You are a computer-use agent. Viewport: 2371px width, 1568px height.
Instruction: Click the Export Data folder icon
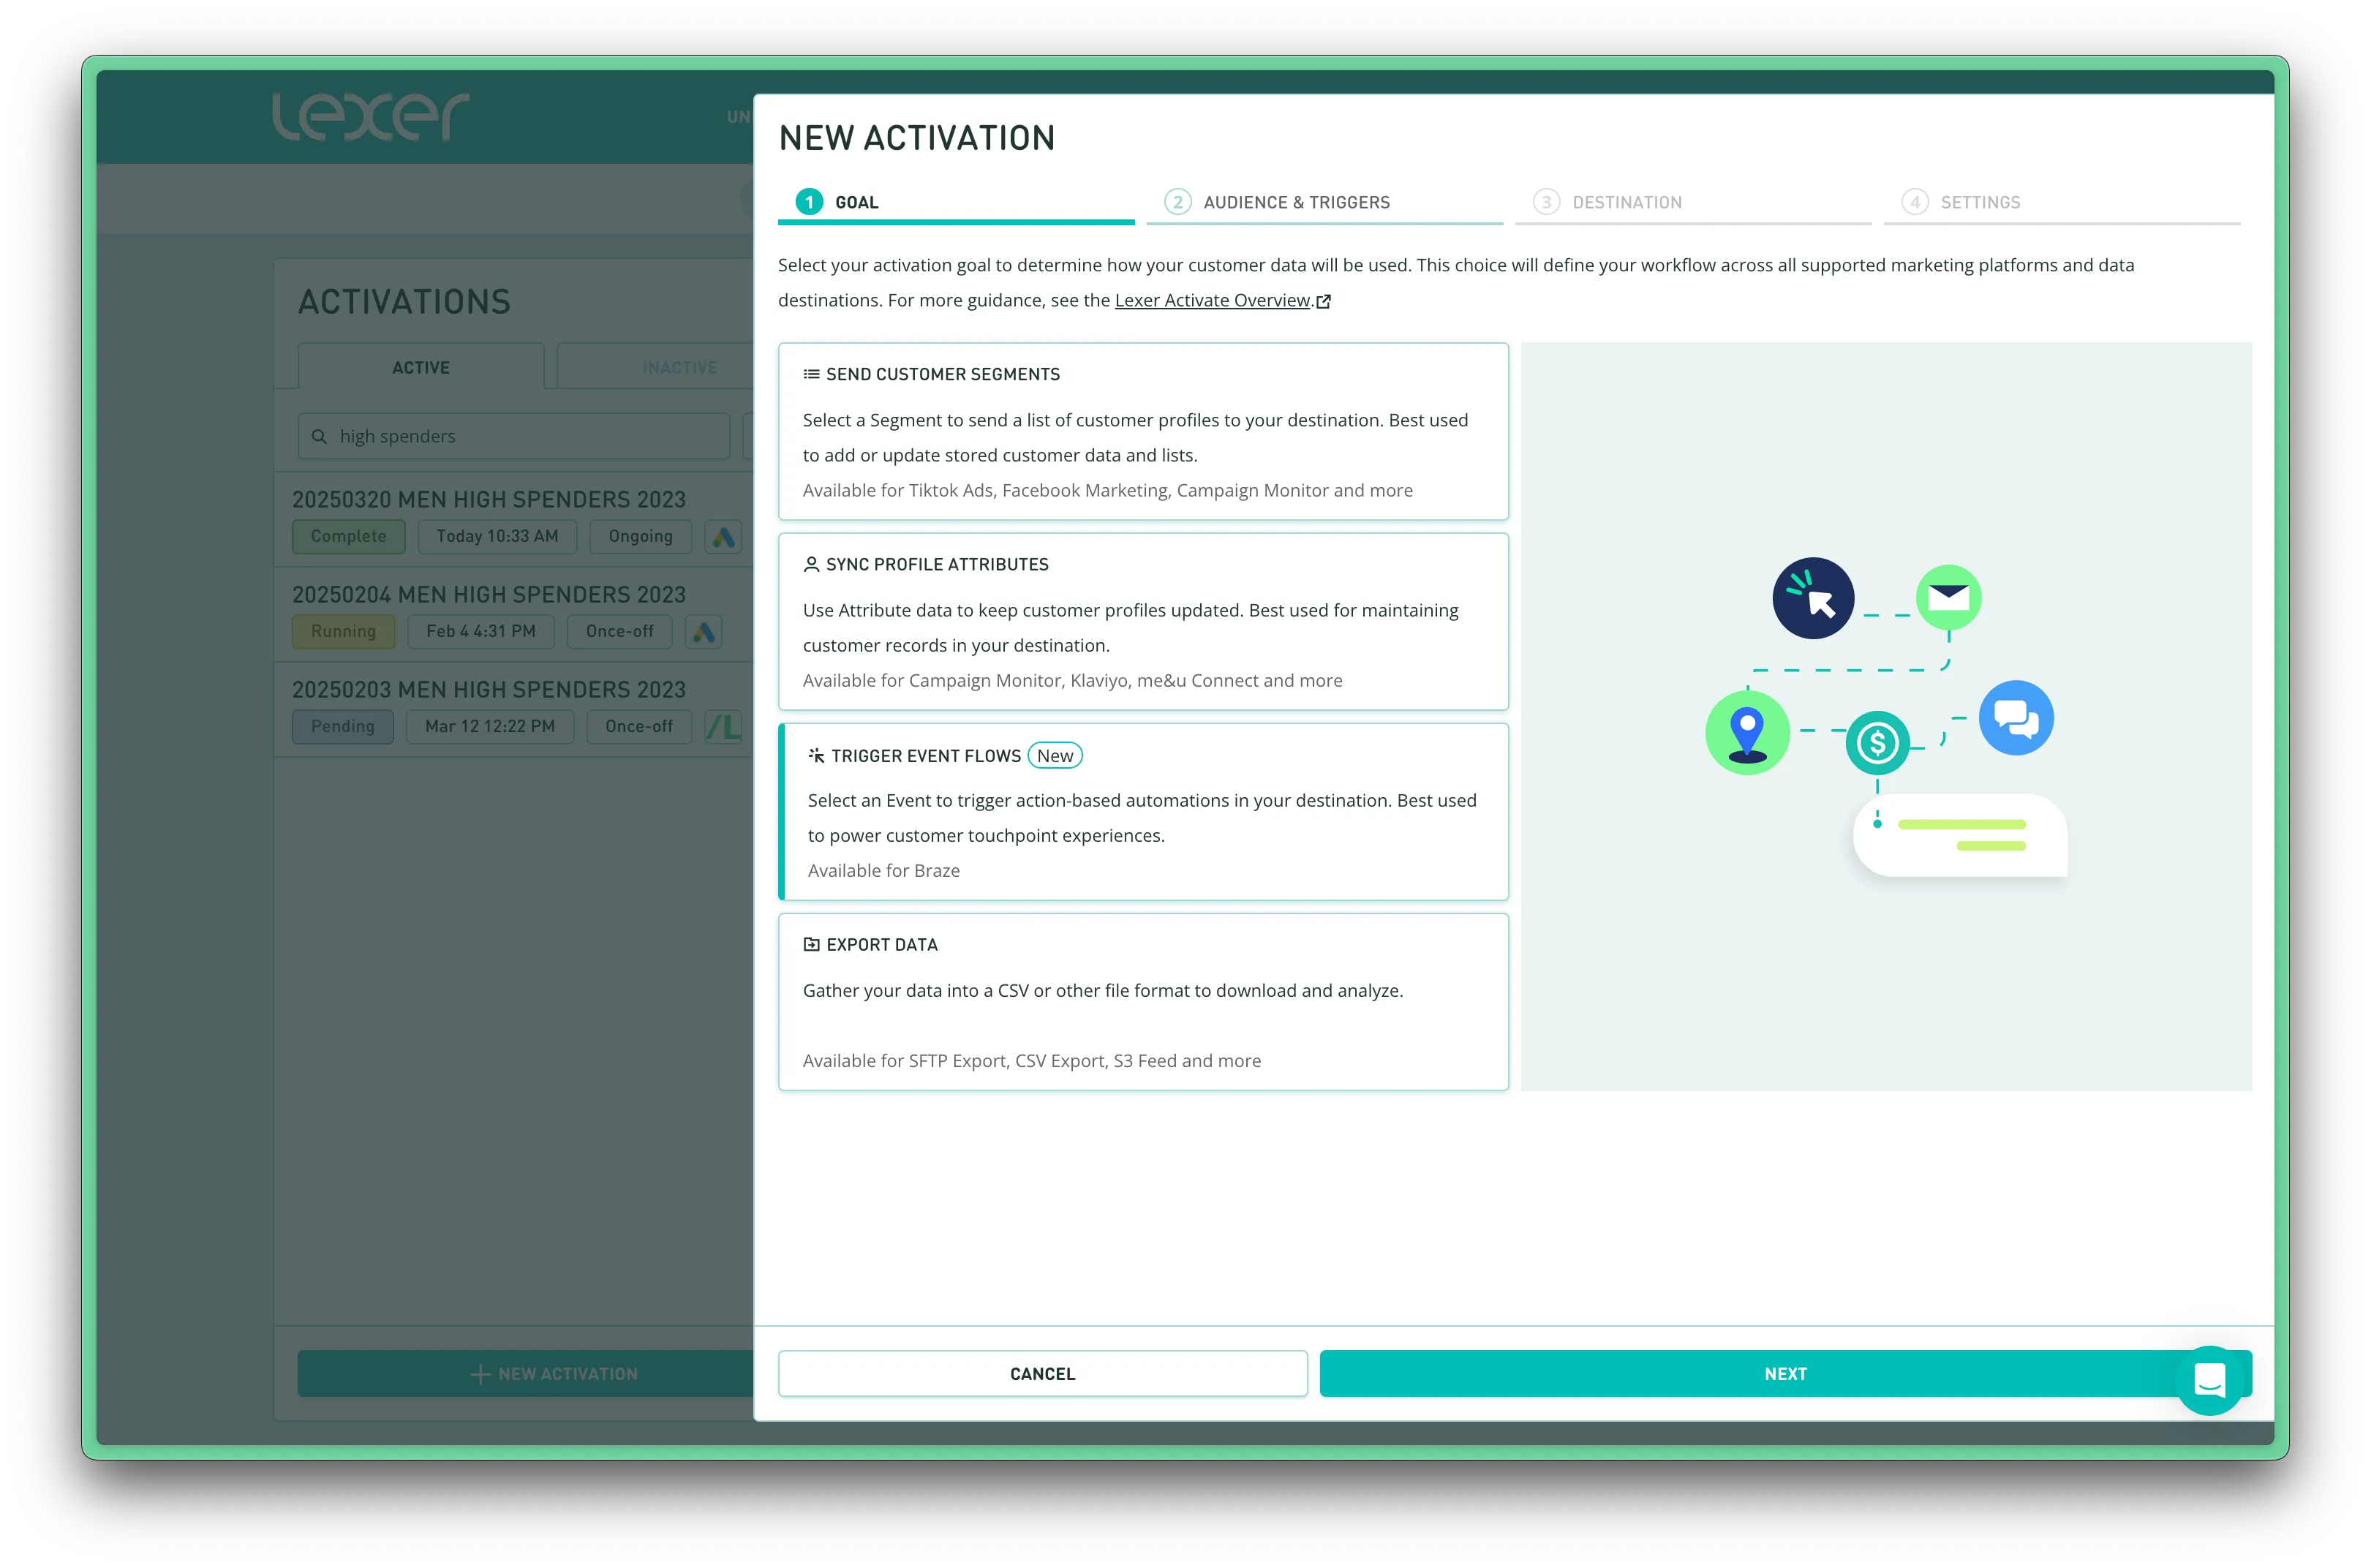[x=811, y=944]
